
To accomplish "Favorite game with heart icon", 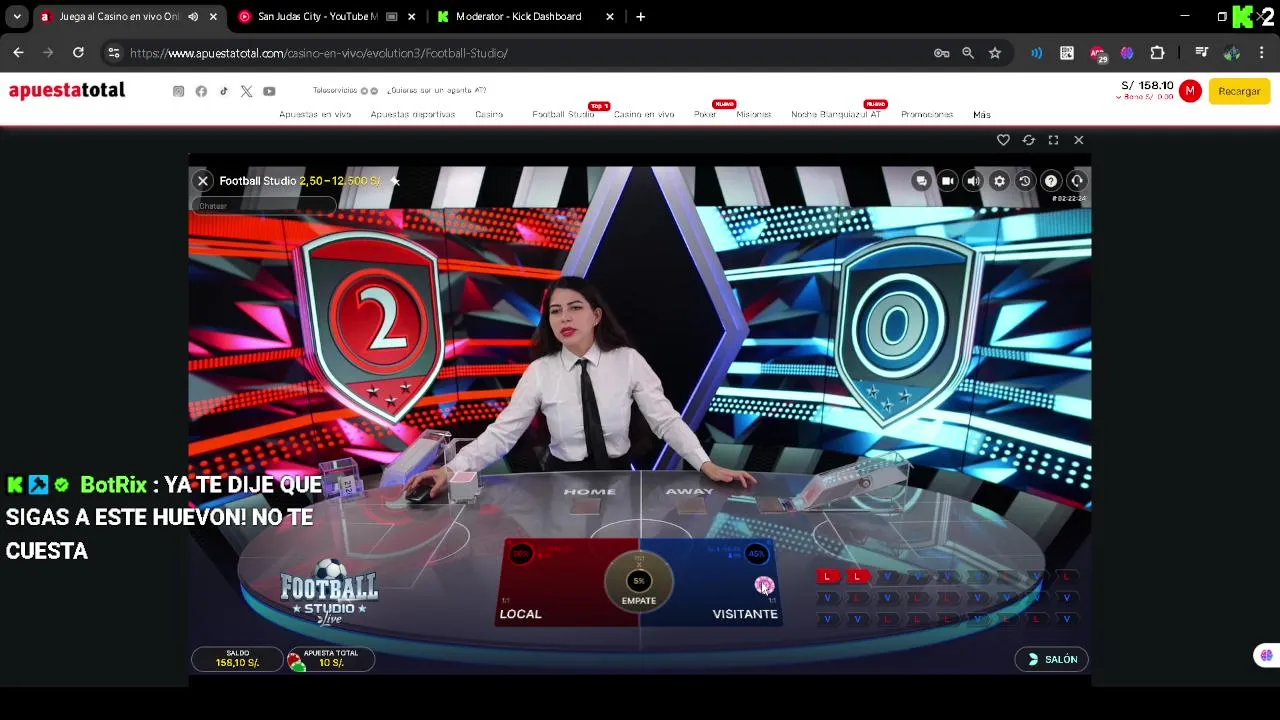I will (x=1003, y=140).
